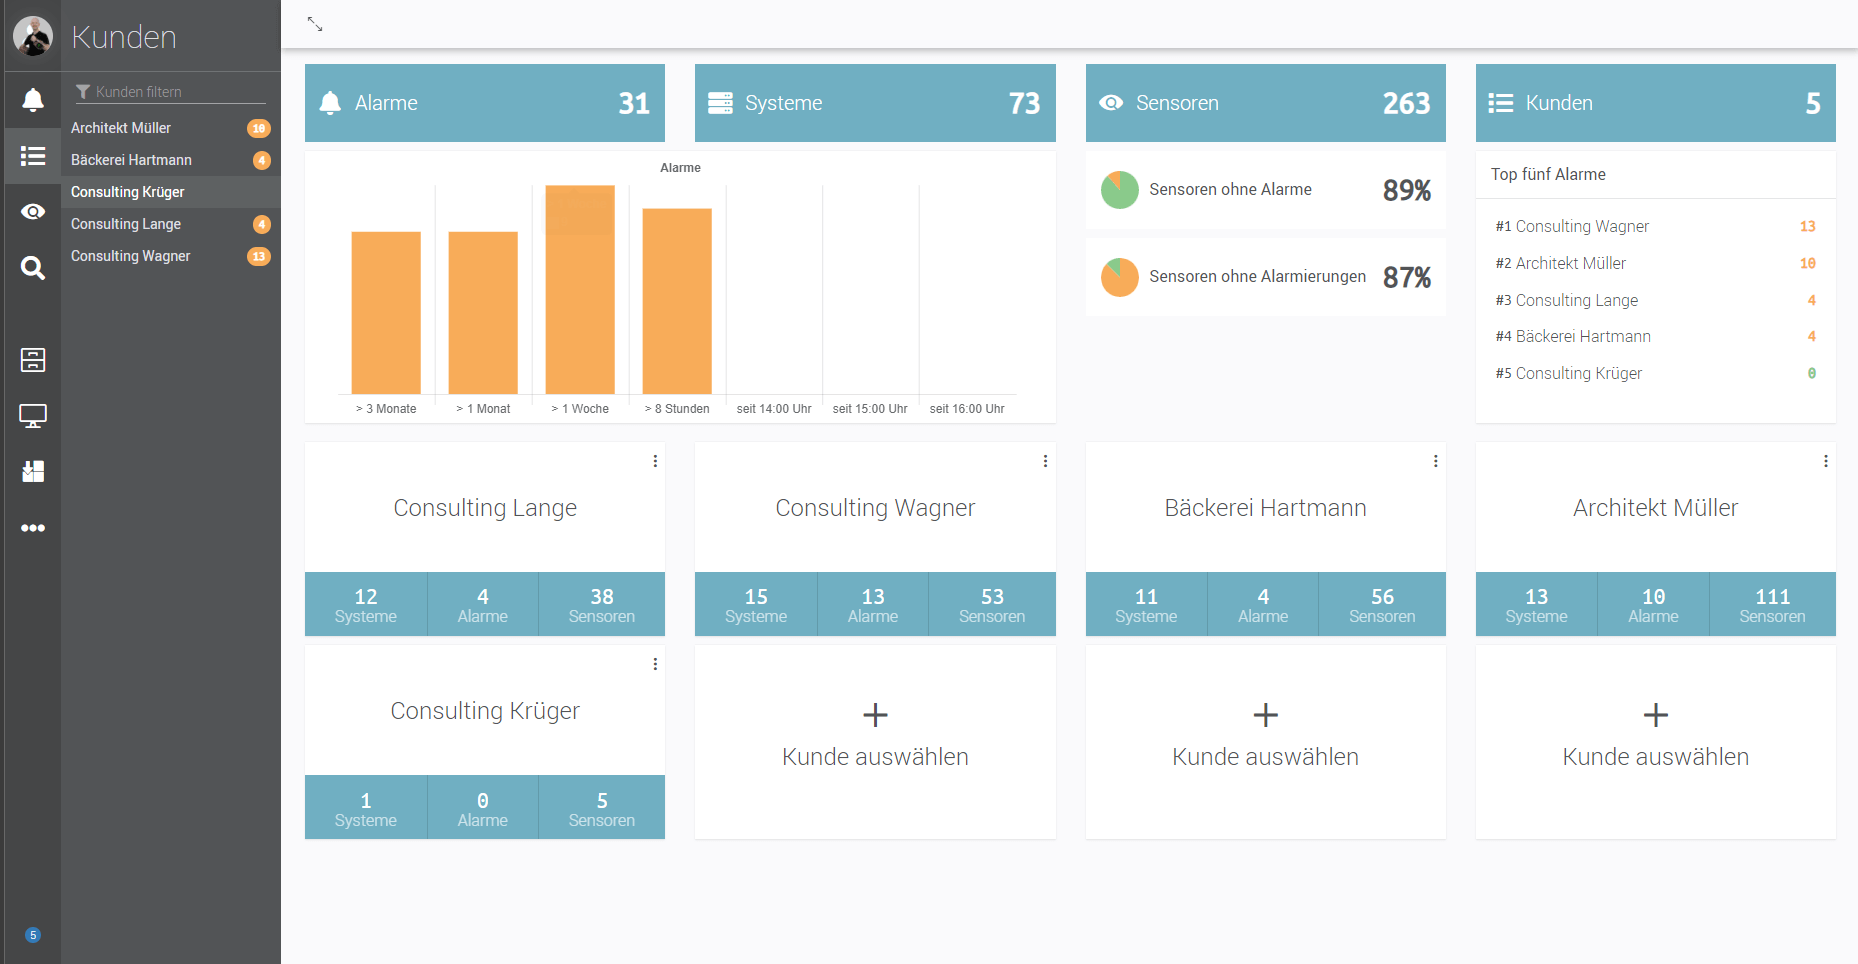
Task: Toggle fullscreen with the expand arrows icon
Action: pyautogui.click(x=315, y=24)
